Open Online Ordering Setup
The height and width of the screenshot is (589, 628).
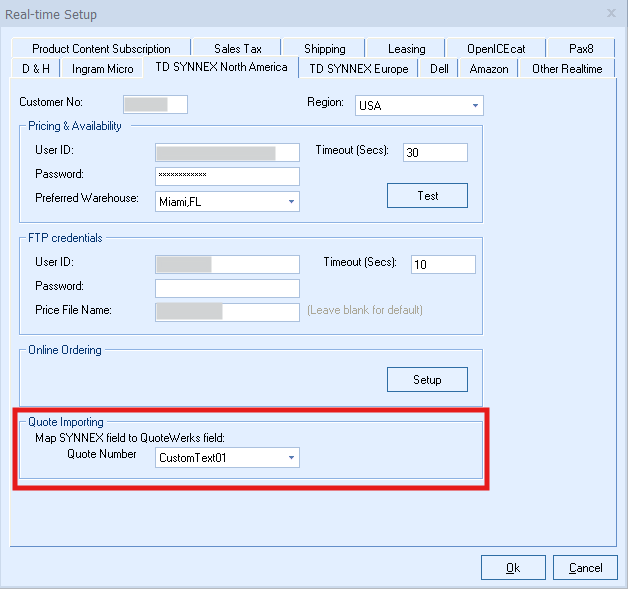click(427, 380)
